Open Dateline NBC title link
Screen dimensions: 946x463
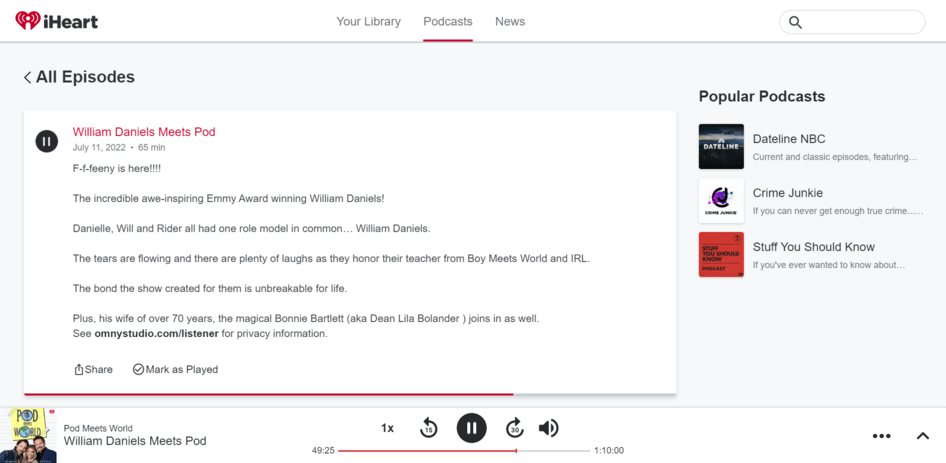(x=789, y=139)
